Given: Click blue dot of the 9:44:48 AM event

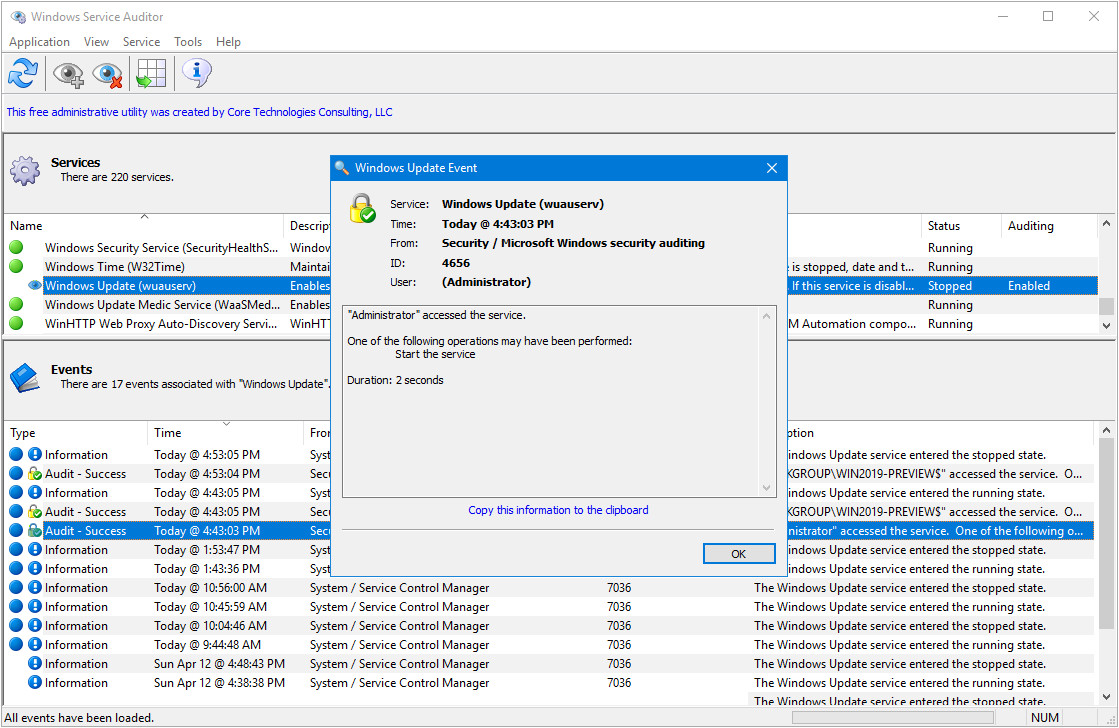Looking at the screenshot, I should pyautogui.click(x=16, y=644).
